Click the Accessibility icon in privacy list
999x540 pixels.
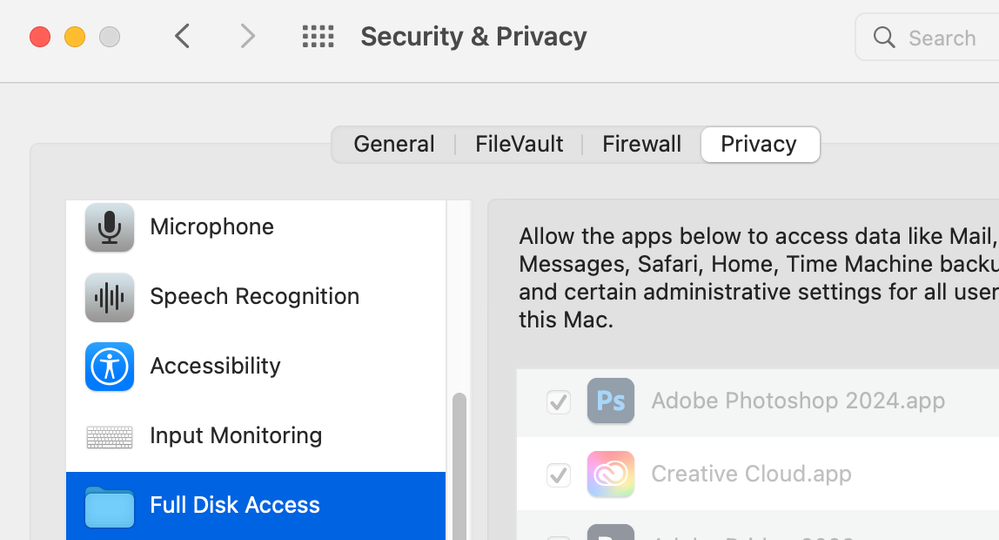coord(109,367)
